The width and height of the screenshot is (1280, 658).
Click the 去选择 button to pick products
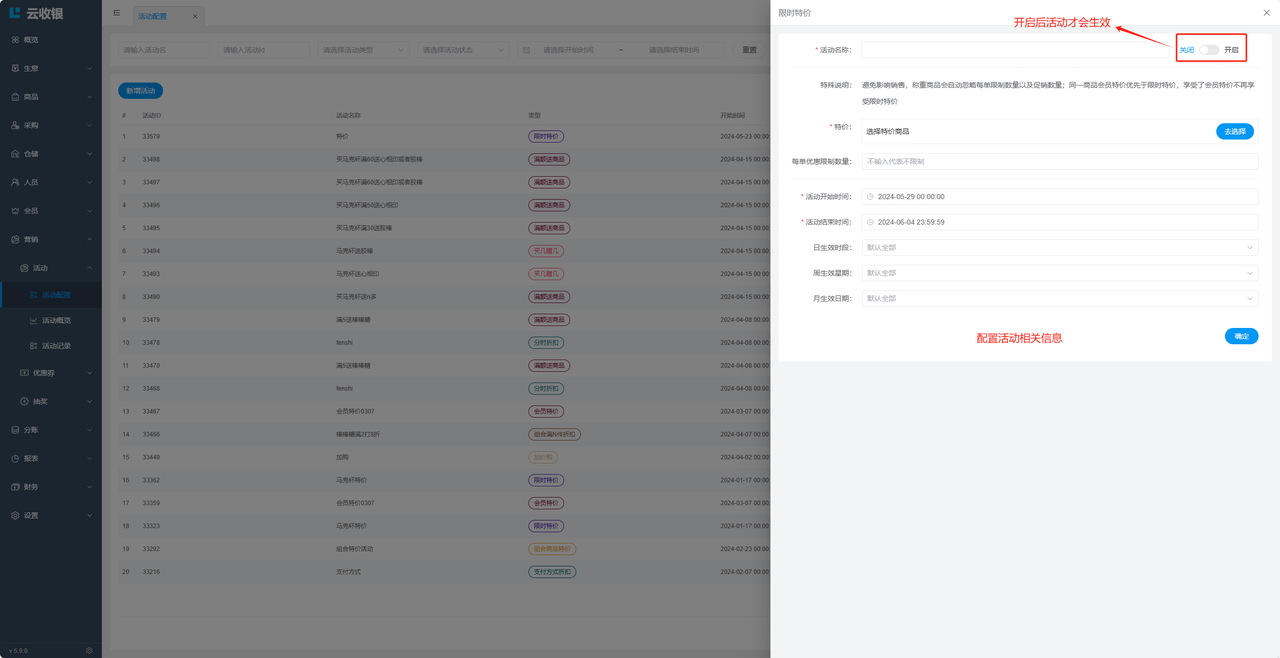pyautogui.click(x=1234, y=131)
